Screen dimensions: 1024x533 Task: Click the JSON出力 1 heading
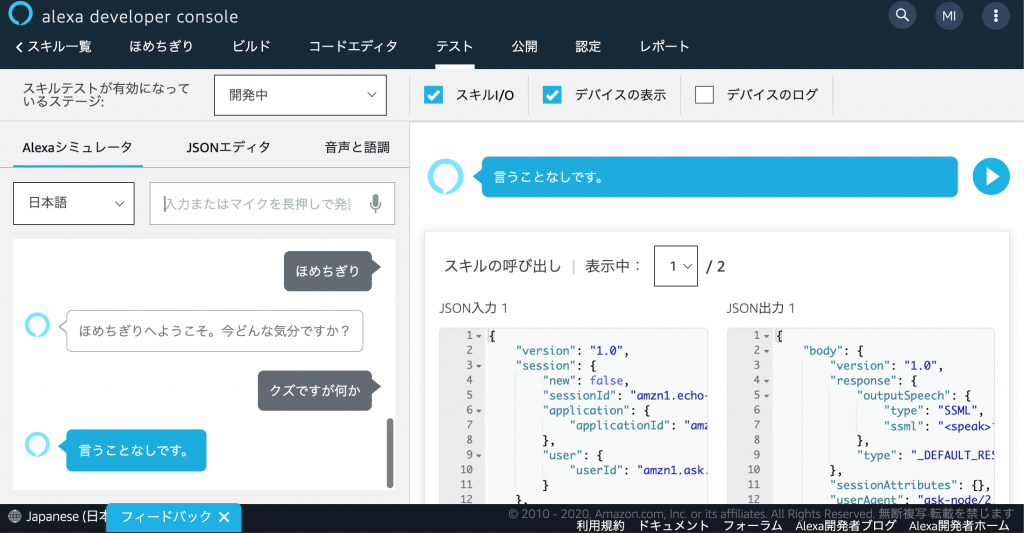click(761, 308)
